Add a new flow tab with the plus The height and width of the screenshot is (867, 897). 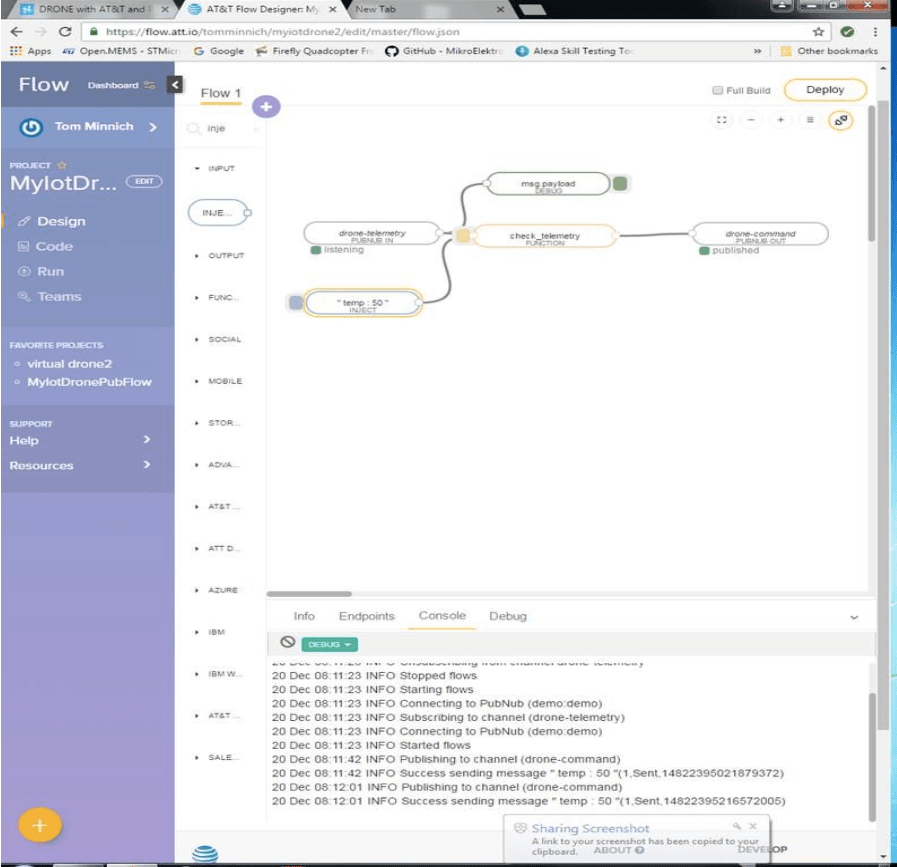click(x=266, y=107)
